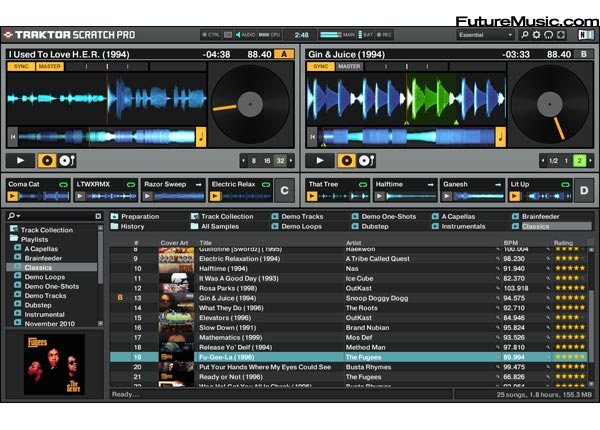The height and width of the screenshot is (430, 600).
Task: Set Deck A loop size to 16
Action: pos(267,161)
